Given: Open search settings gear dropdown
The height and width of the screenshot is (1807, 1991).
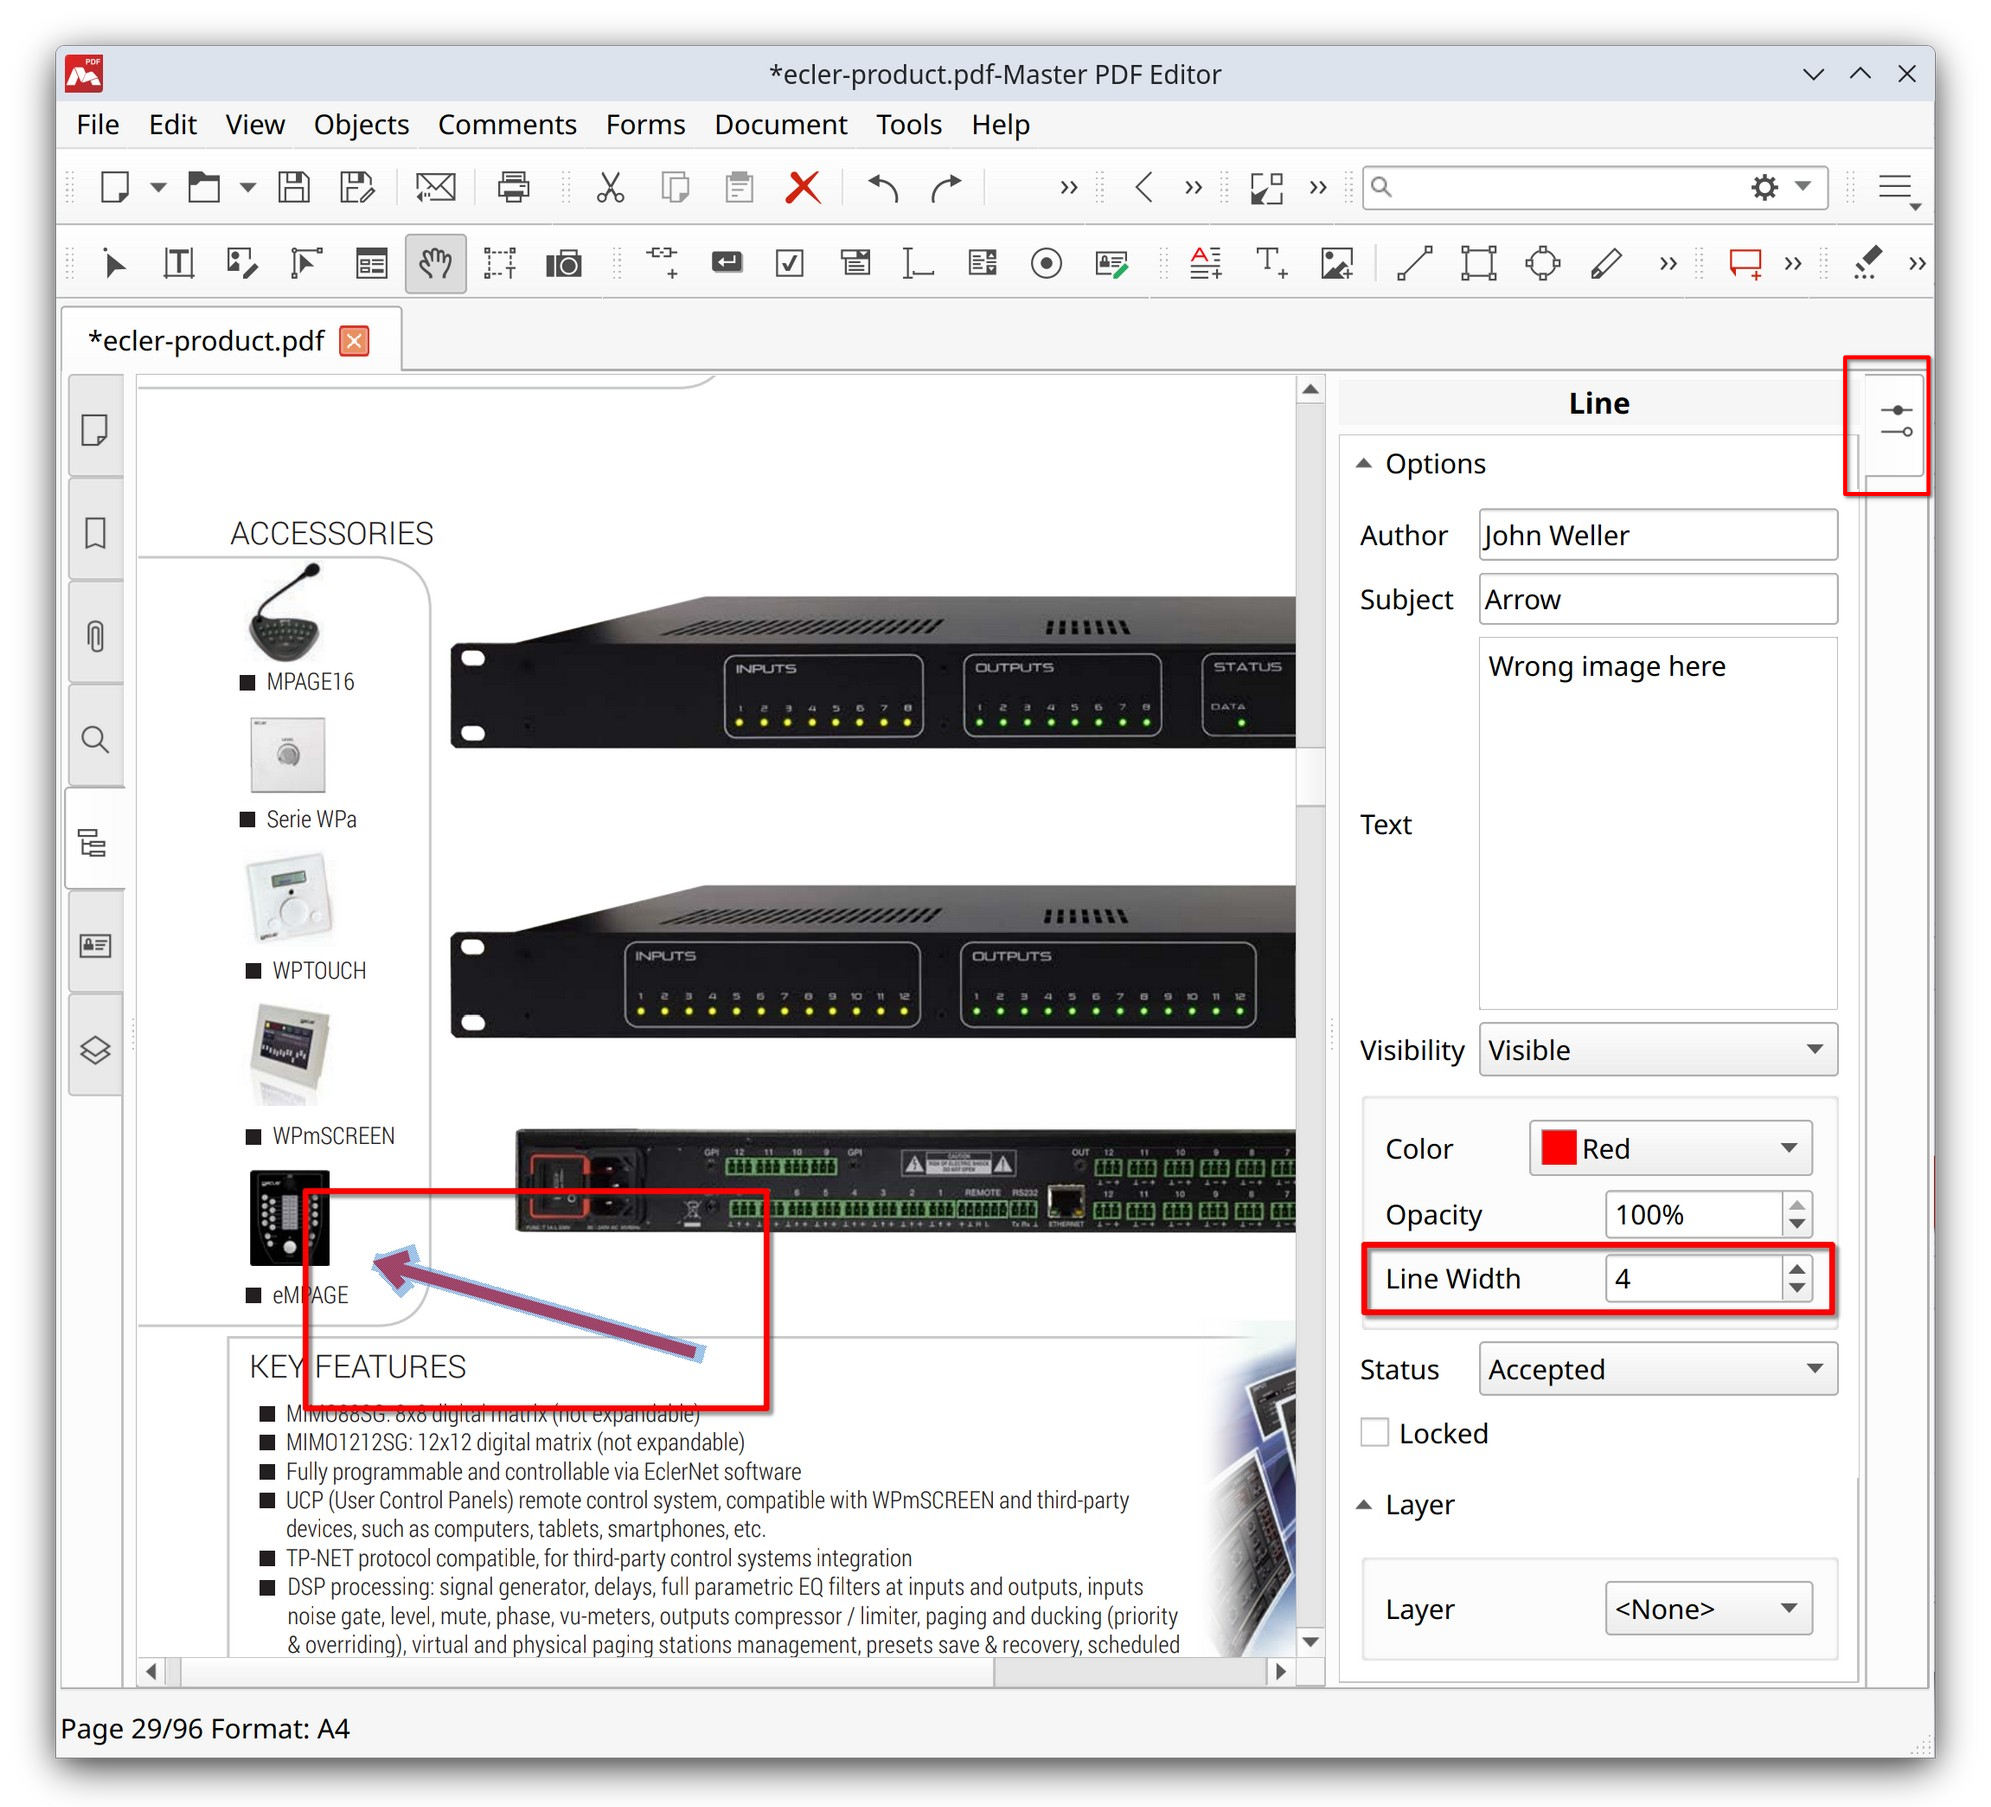Looking at the screenshot, I should click(1779, 187).
